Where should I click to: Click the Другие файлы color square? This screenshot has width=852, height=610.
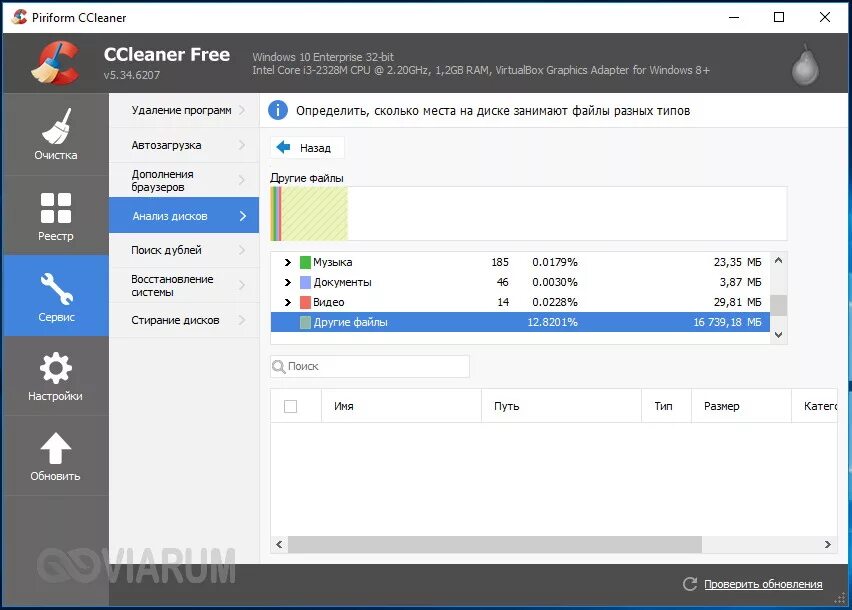(305, 322)
